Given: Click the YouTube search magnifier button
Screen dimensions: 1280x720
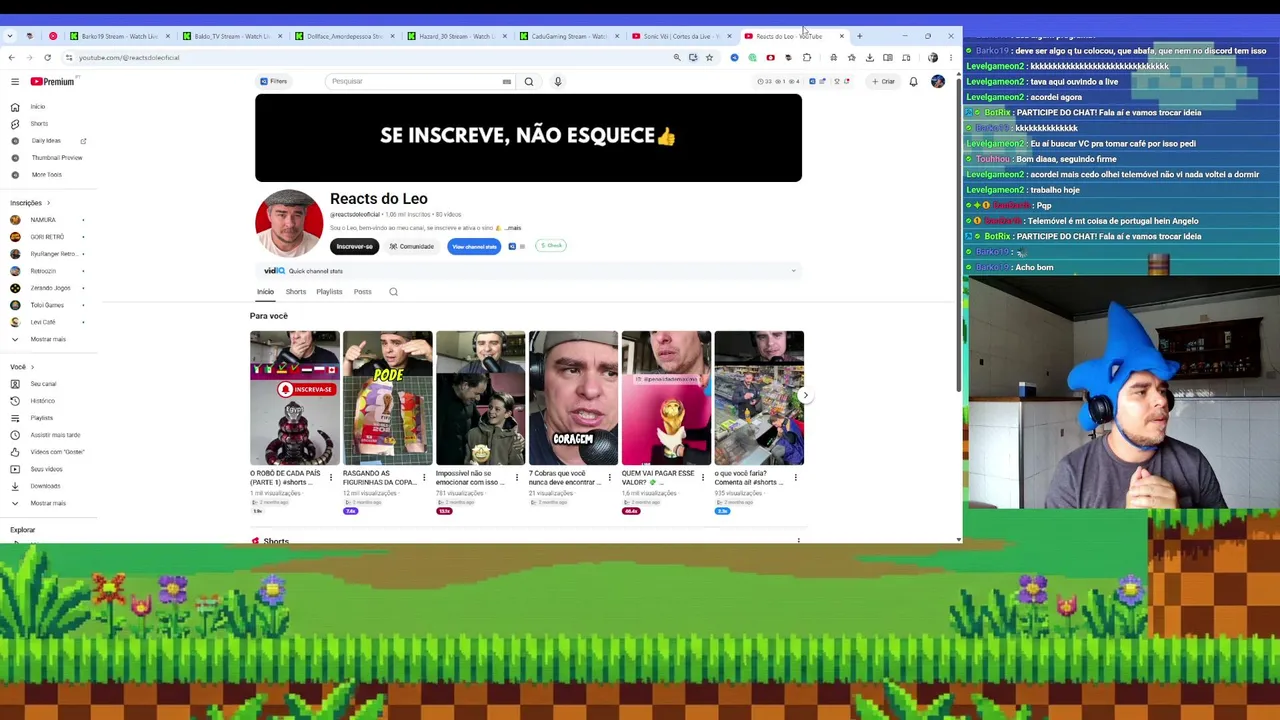Looking at the screenshot, I should click(529, 81).
